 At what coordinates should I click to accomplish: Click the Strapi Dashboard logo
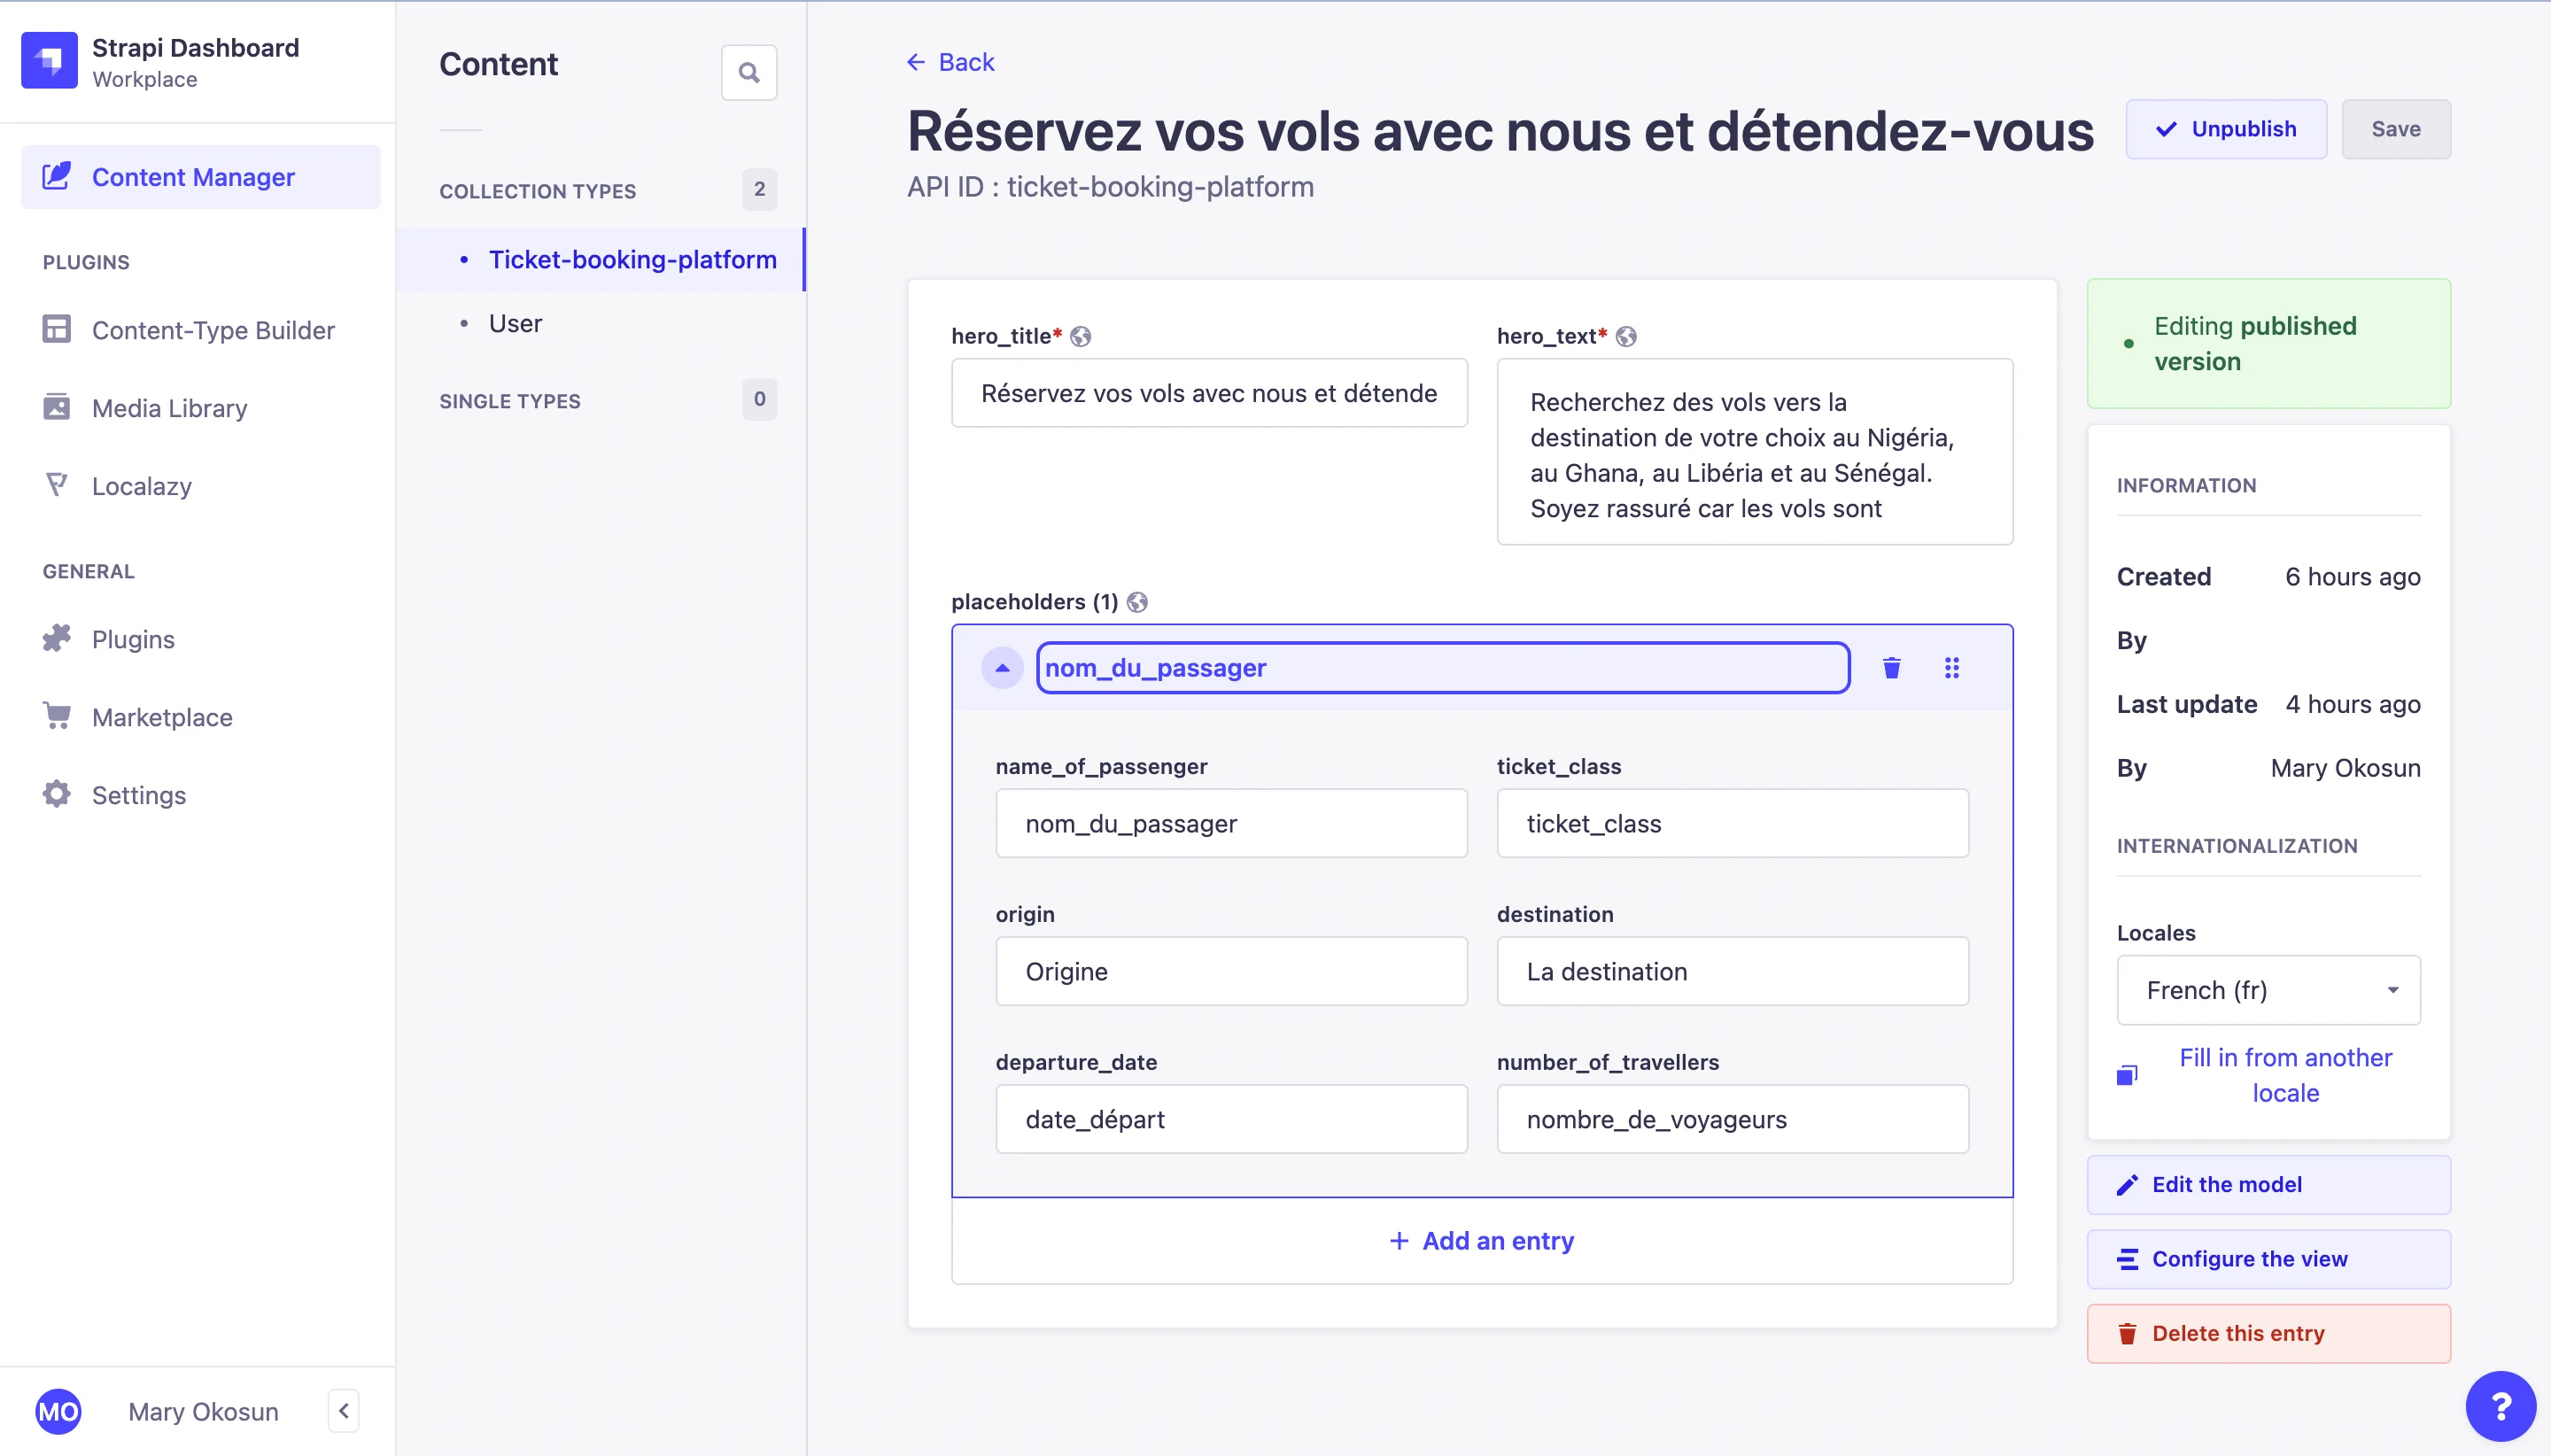tap(49, 60)
